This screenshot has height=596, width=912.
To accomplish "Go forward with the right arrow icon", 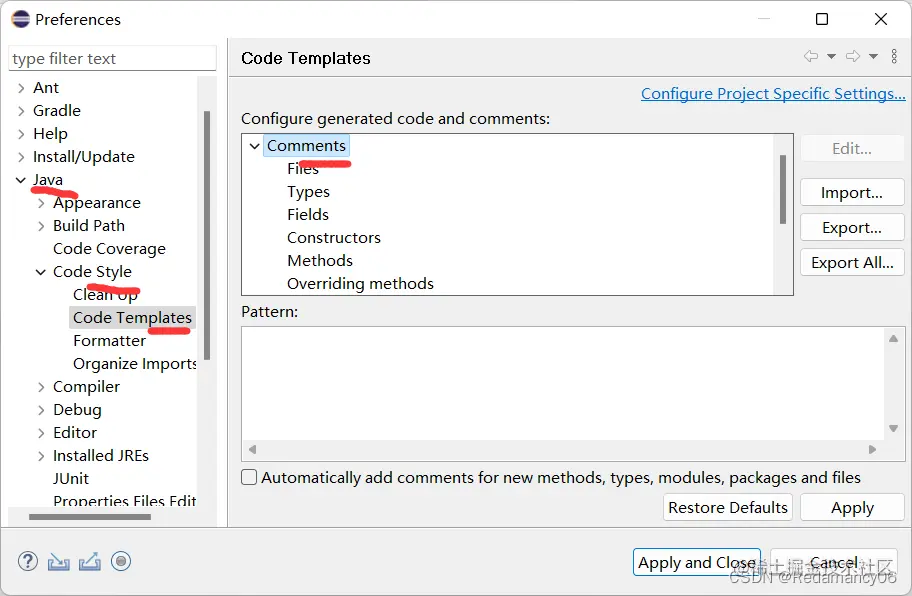I will (853, 56).
